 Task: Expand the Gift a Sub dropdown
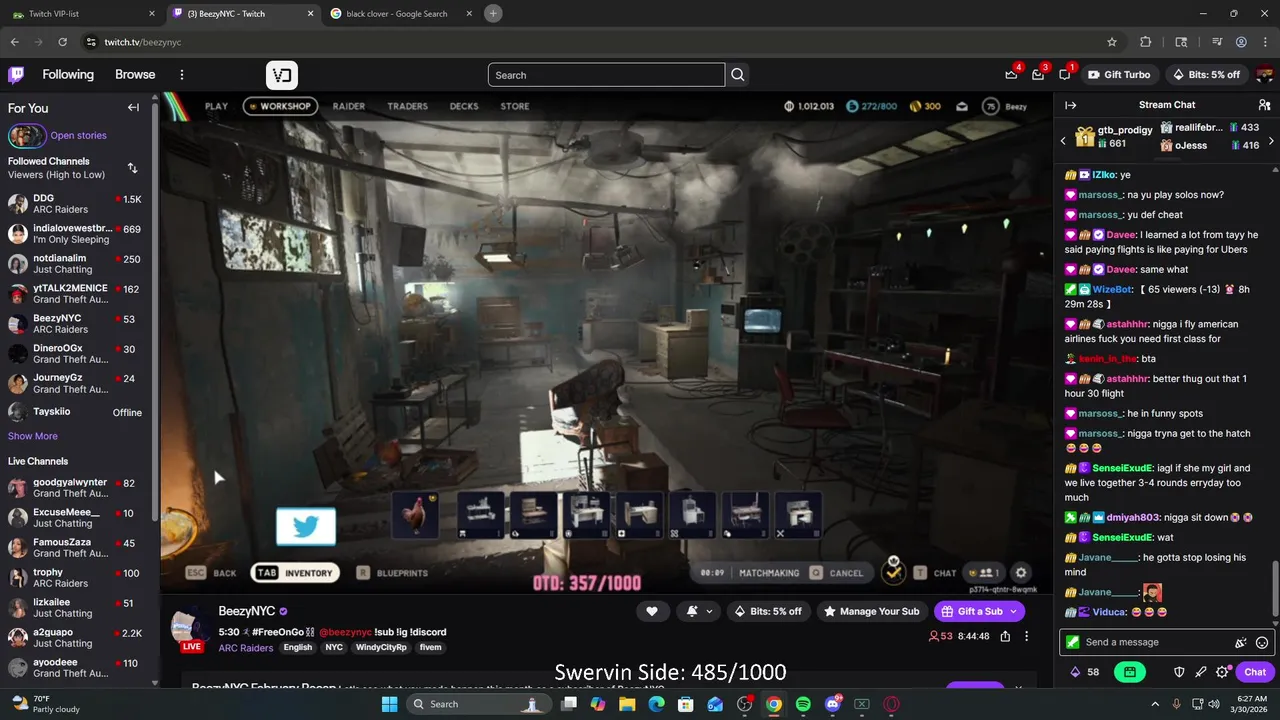[x=1013, y=611]
